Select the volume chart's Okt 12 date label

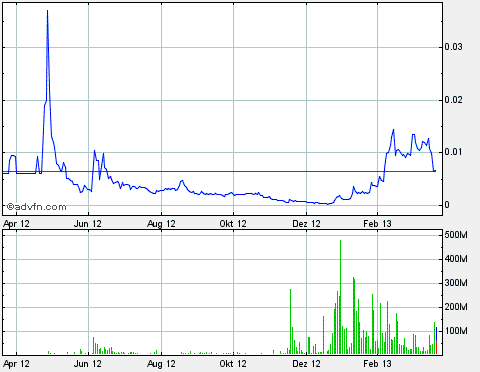[x=233, y=363]
